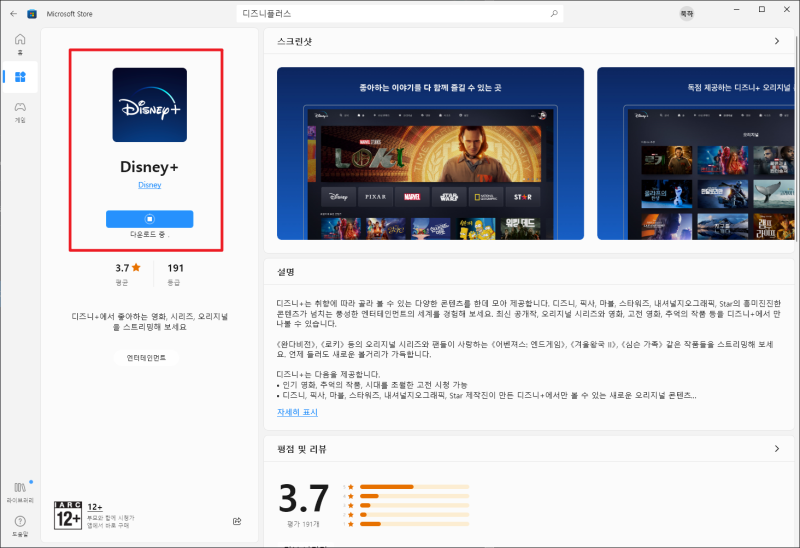Screen dimensions: 800x548
Task: Click the 설명 section heading
Action: [286, 272]
